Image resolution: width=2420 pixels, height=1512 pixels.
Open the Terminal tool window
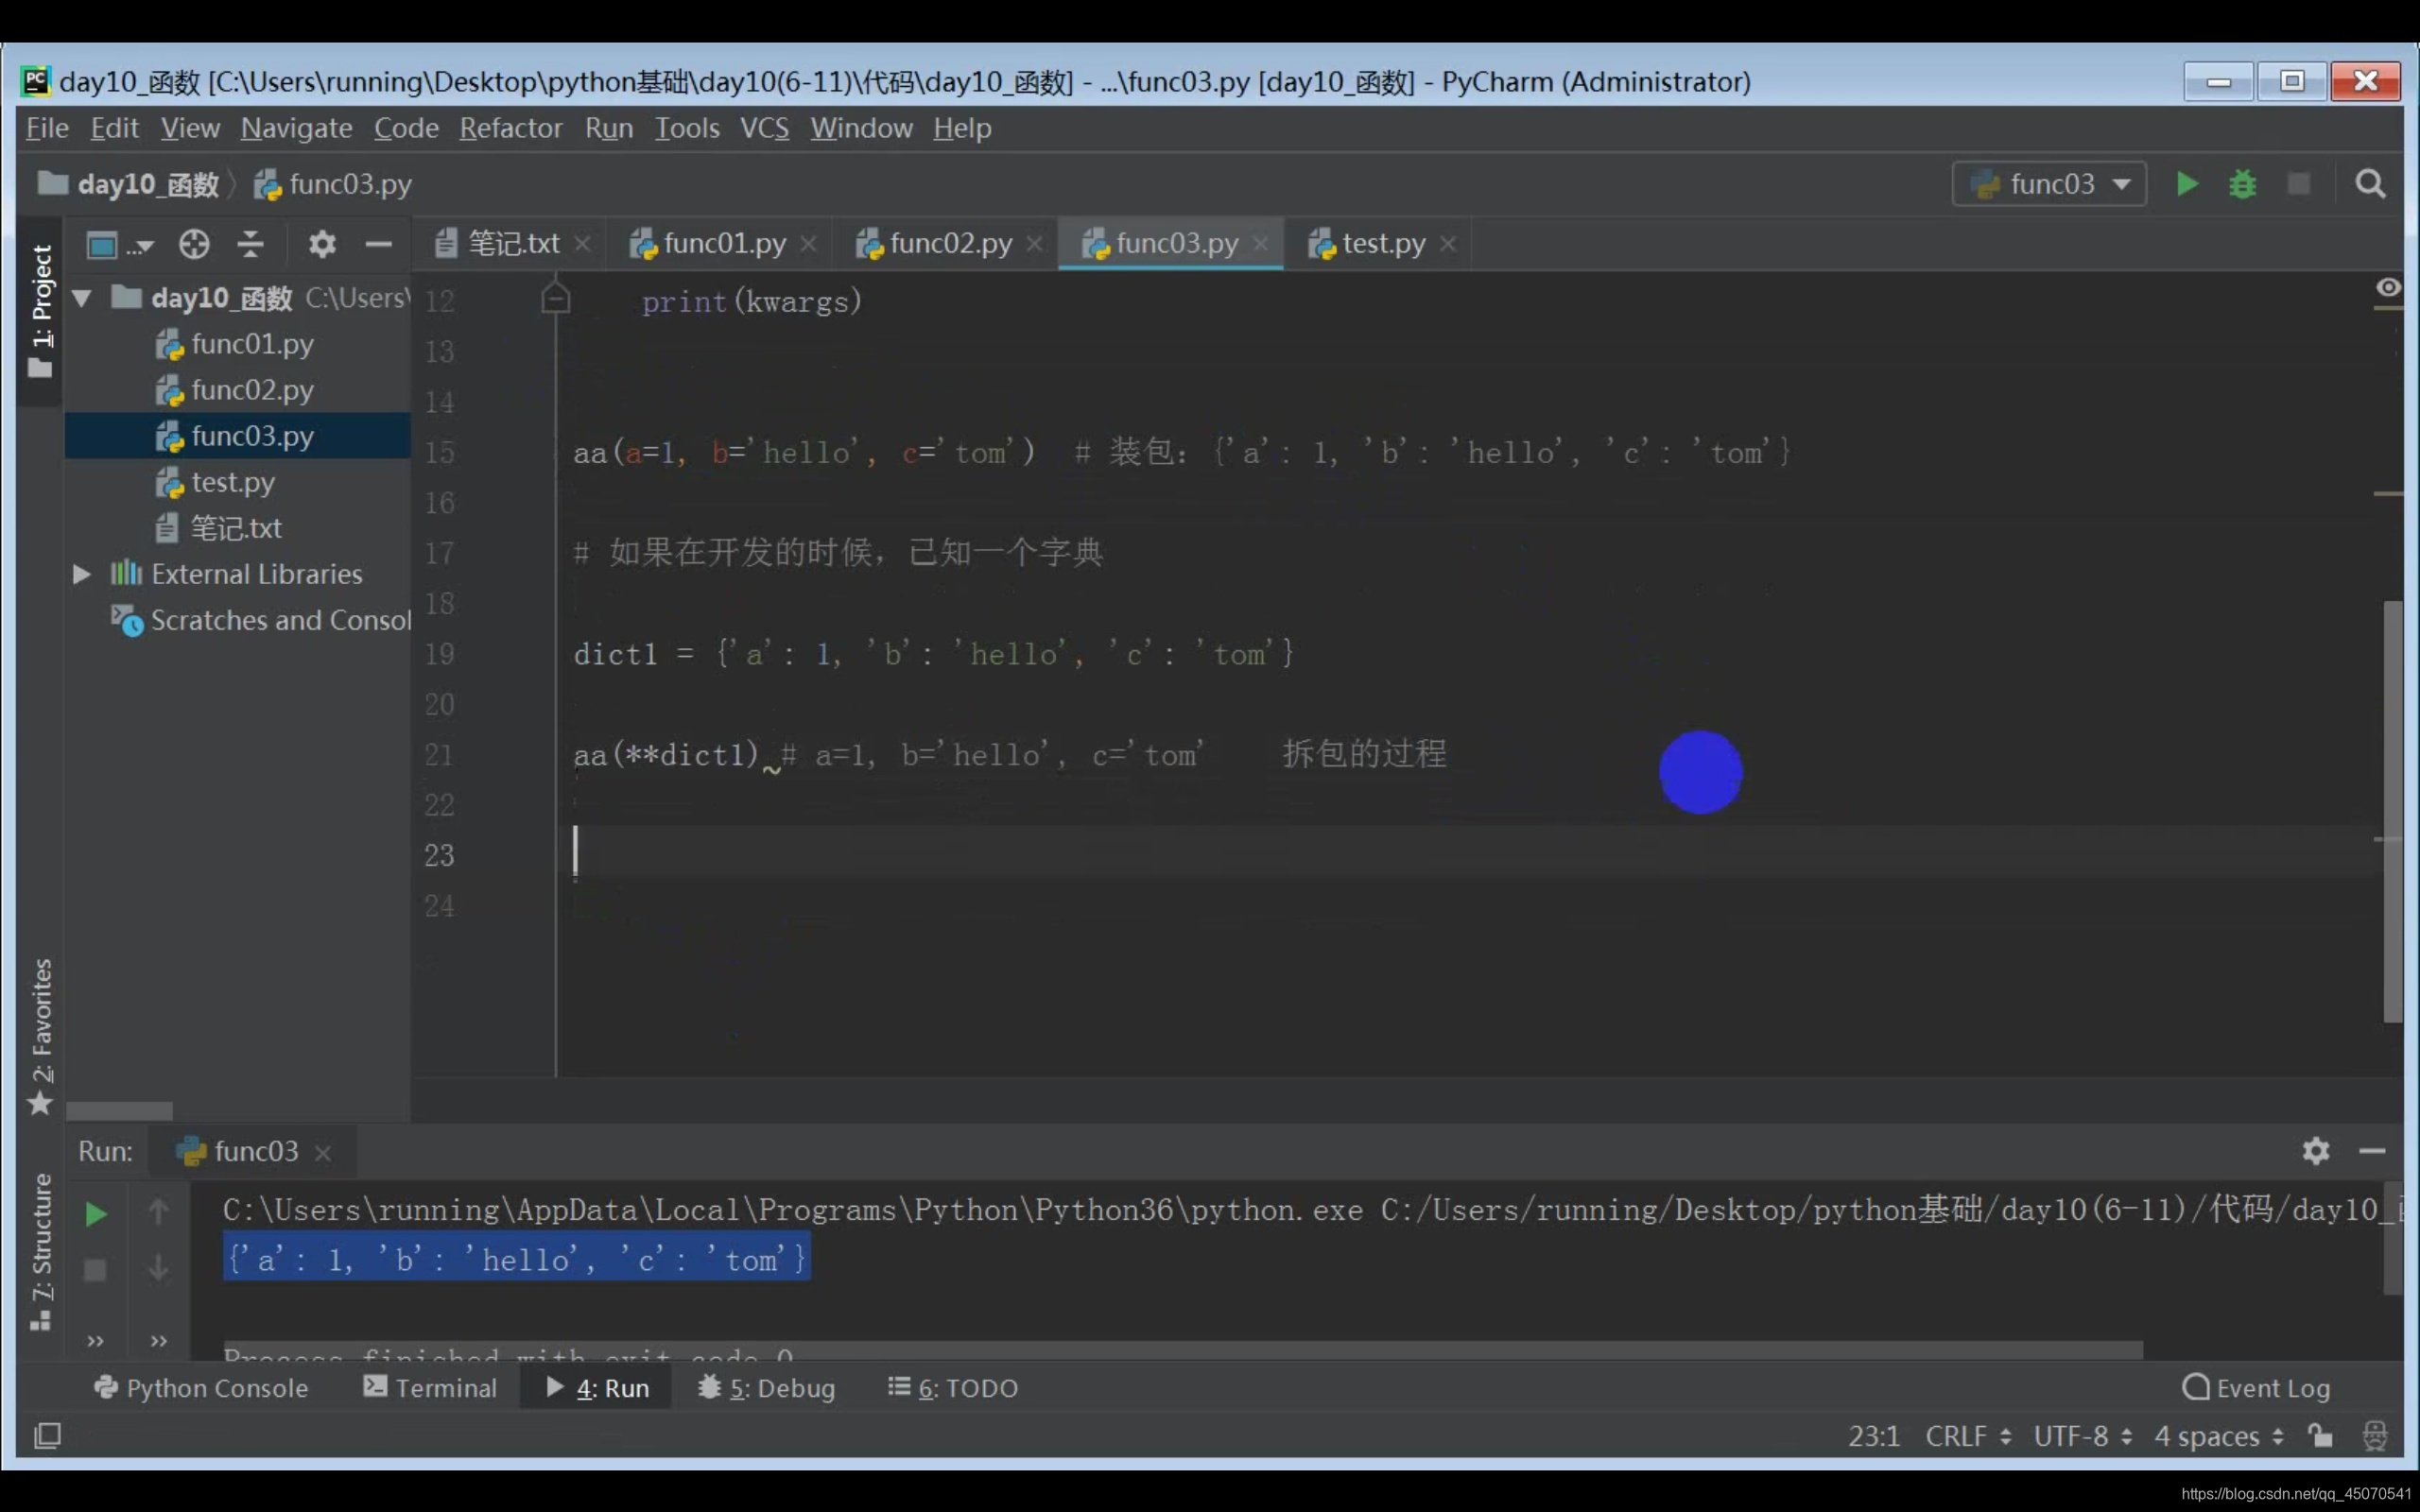pos(430,1388)
